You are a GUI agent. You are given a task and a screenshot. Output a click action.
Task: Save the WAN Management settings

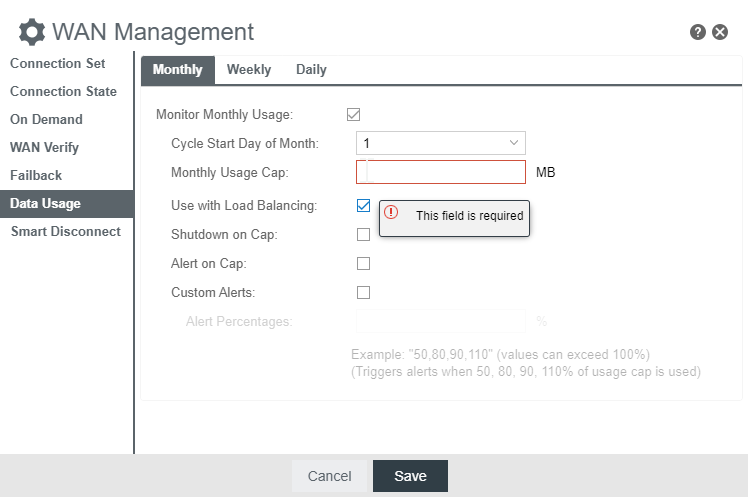[x=410, y=476]
